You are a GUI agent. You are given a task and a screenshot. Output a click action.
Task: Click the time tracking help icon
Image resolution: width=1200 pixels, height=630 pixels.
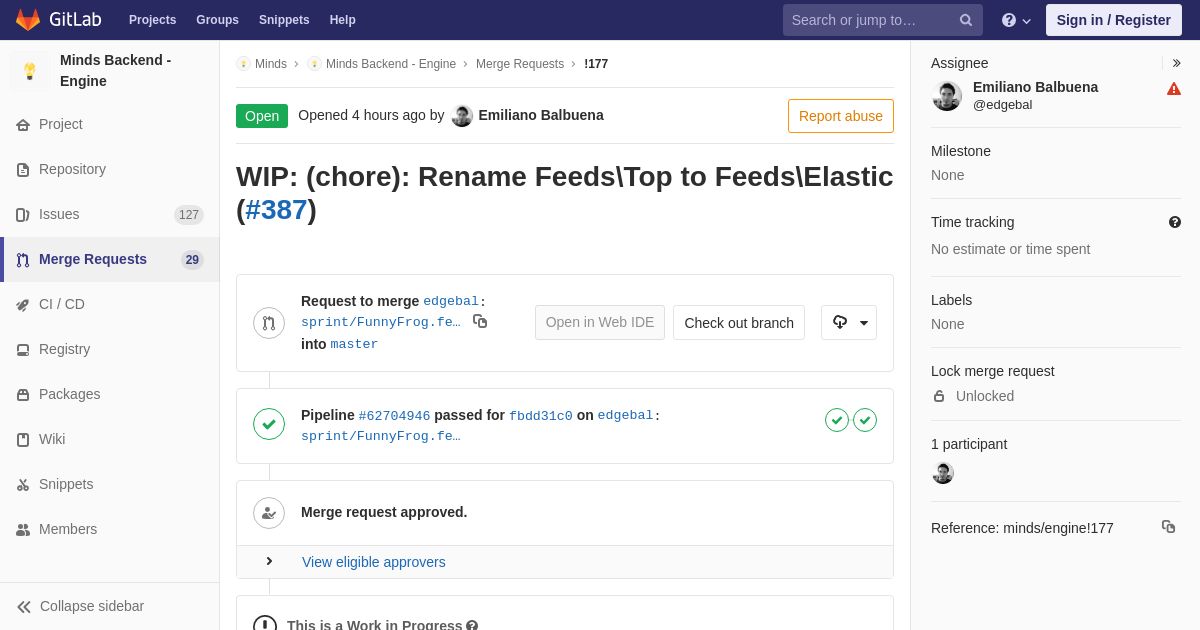coord(1175,222)
